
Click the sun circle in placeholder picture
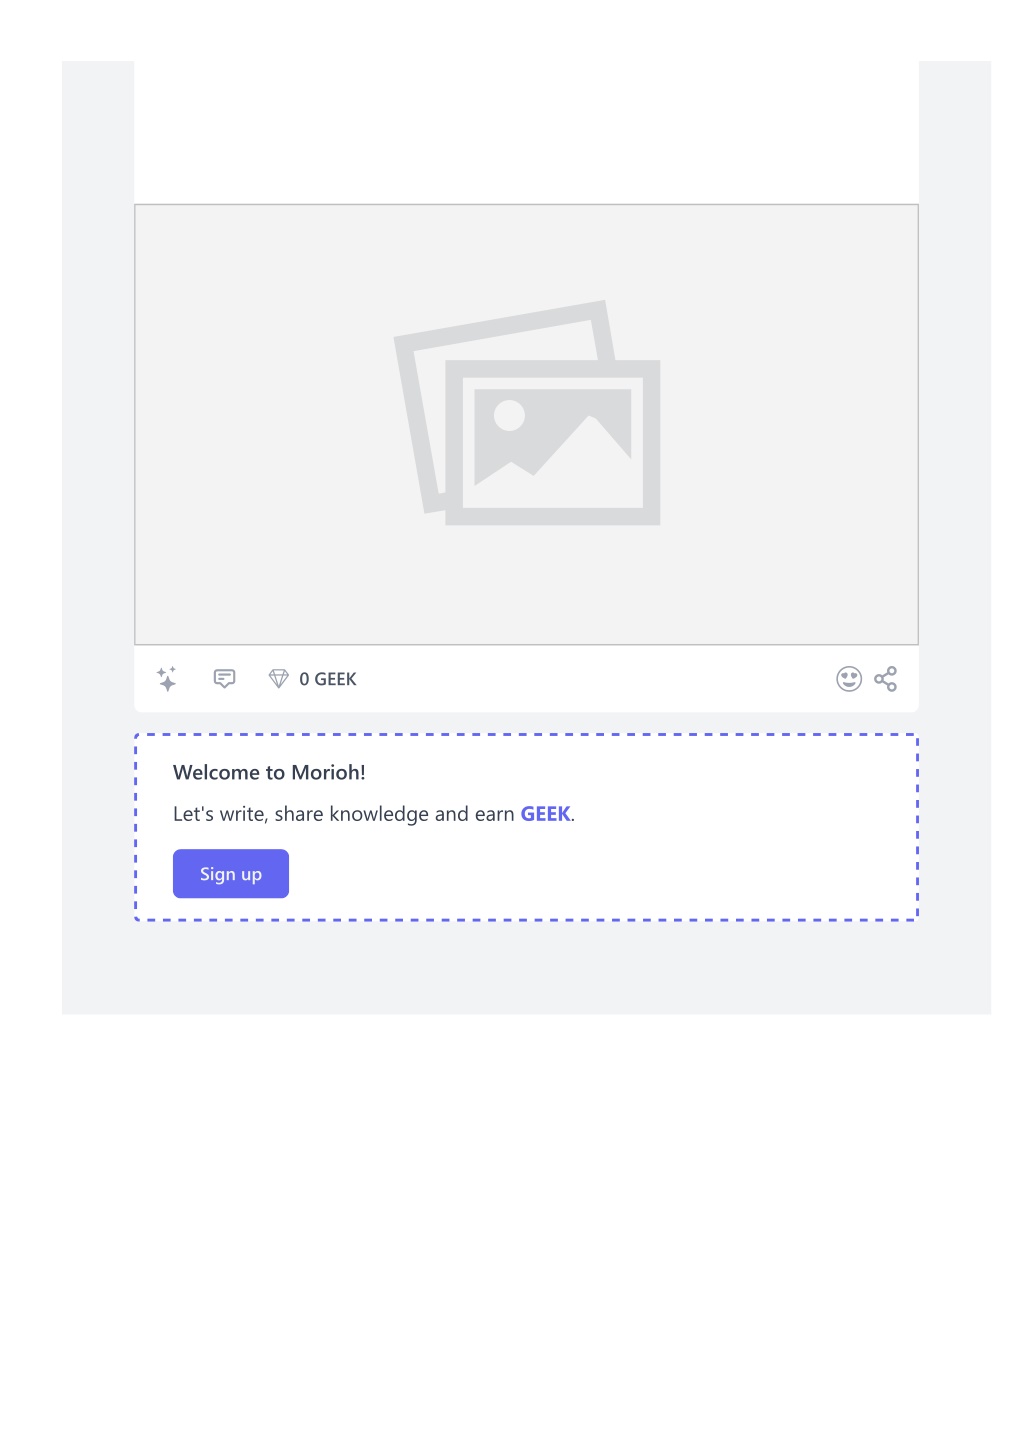point(510,415)
